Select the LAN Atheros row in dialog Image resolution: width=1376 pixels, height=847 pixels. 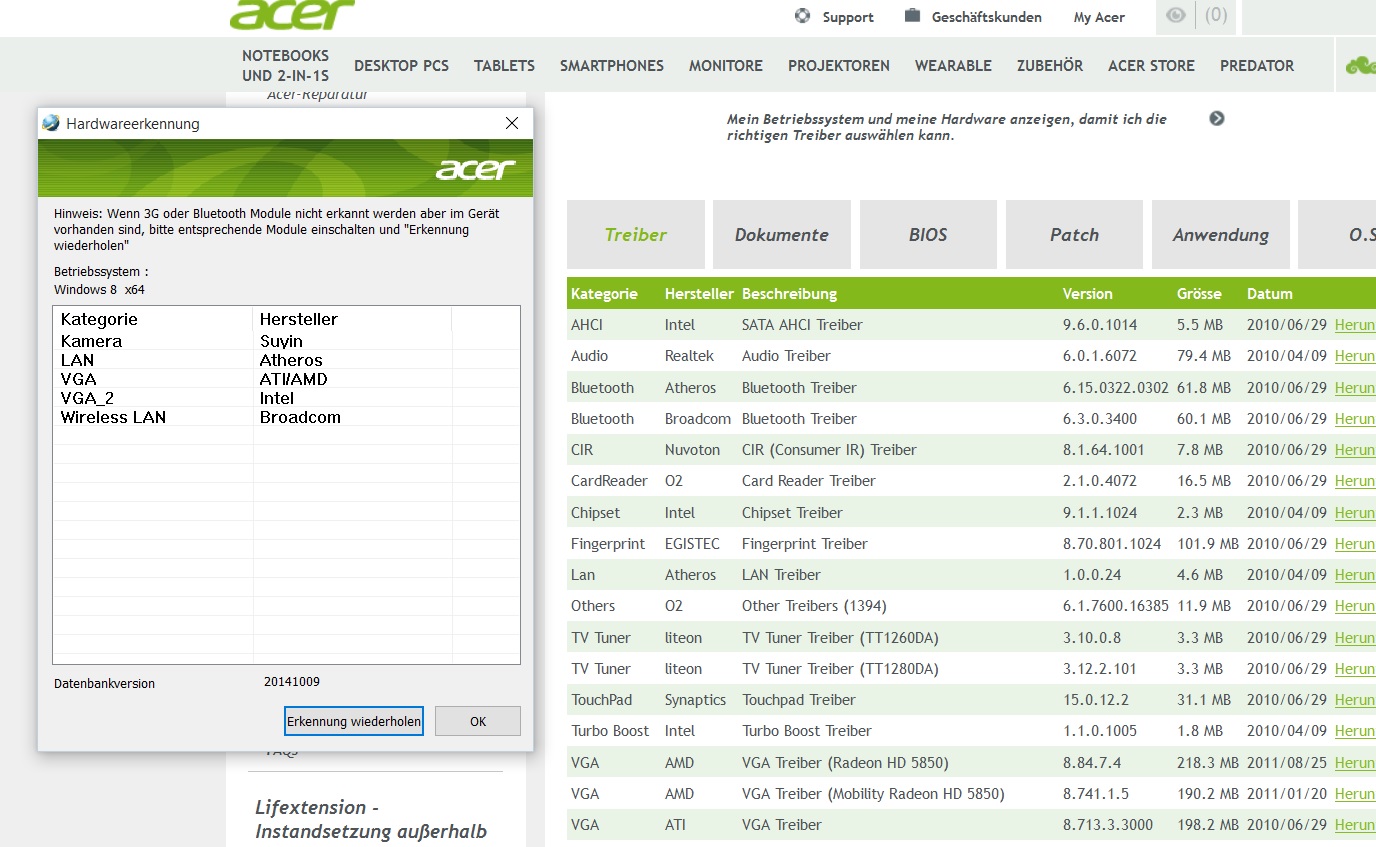(x=286, y=360)
